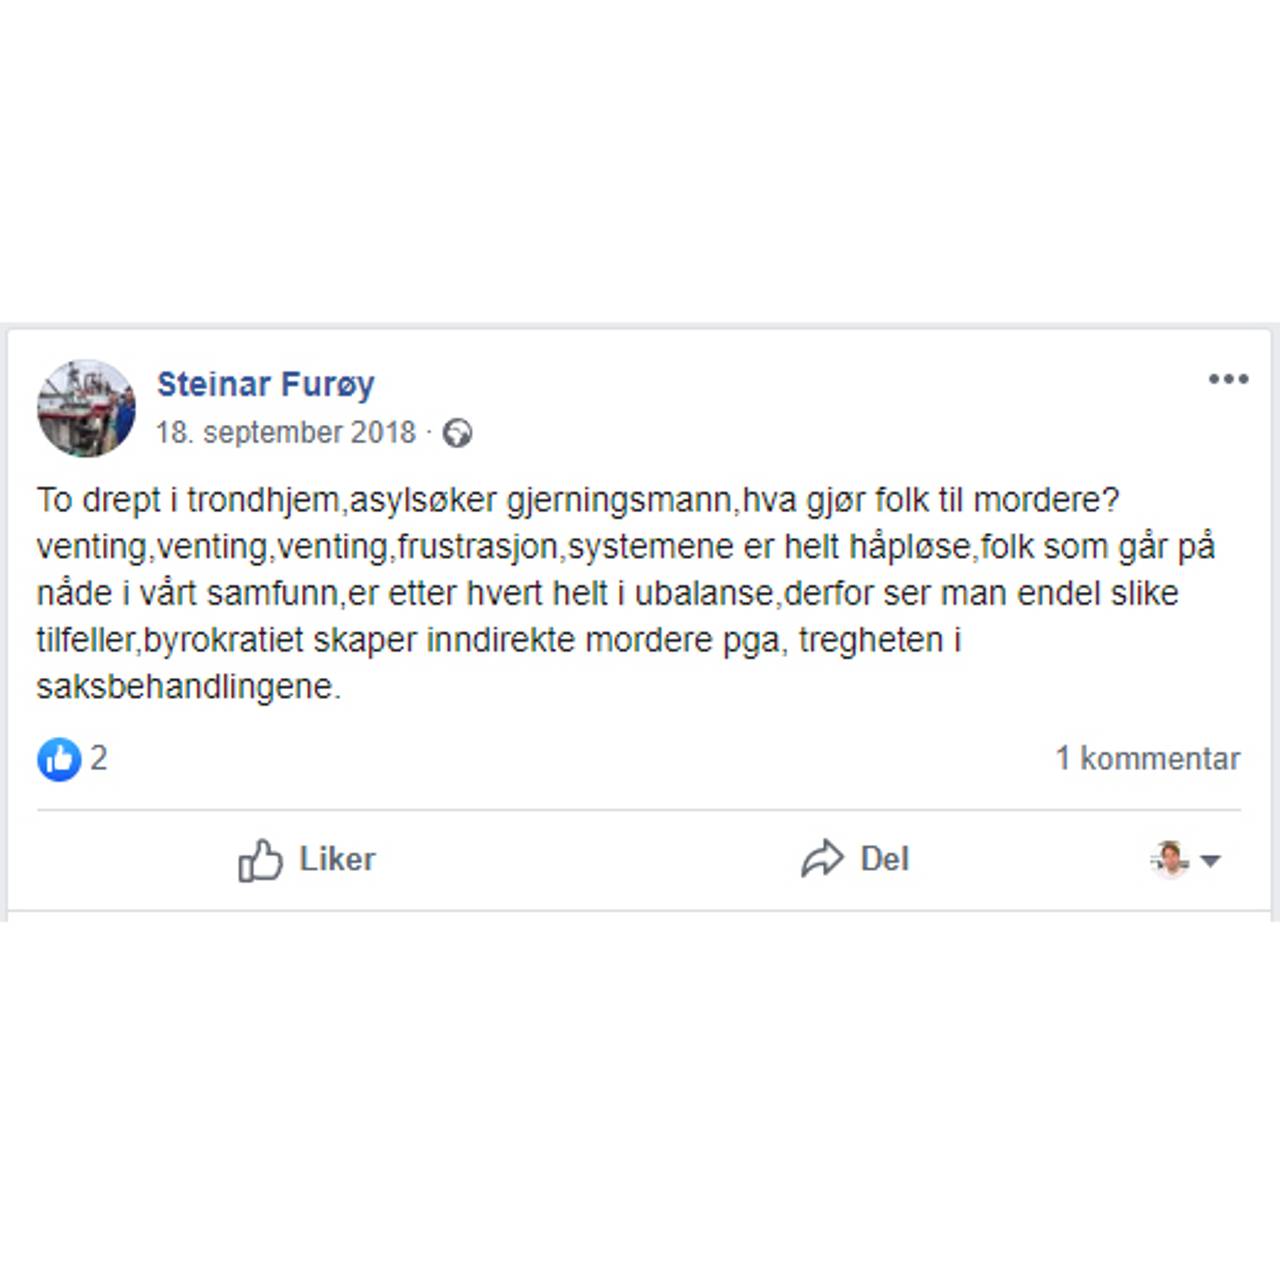Open the 1 kommentar link
The height and width of the screenshot is (1280, 1280).
click(1148, 758)
